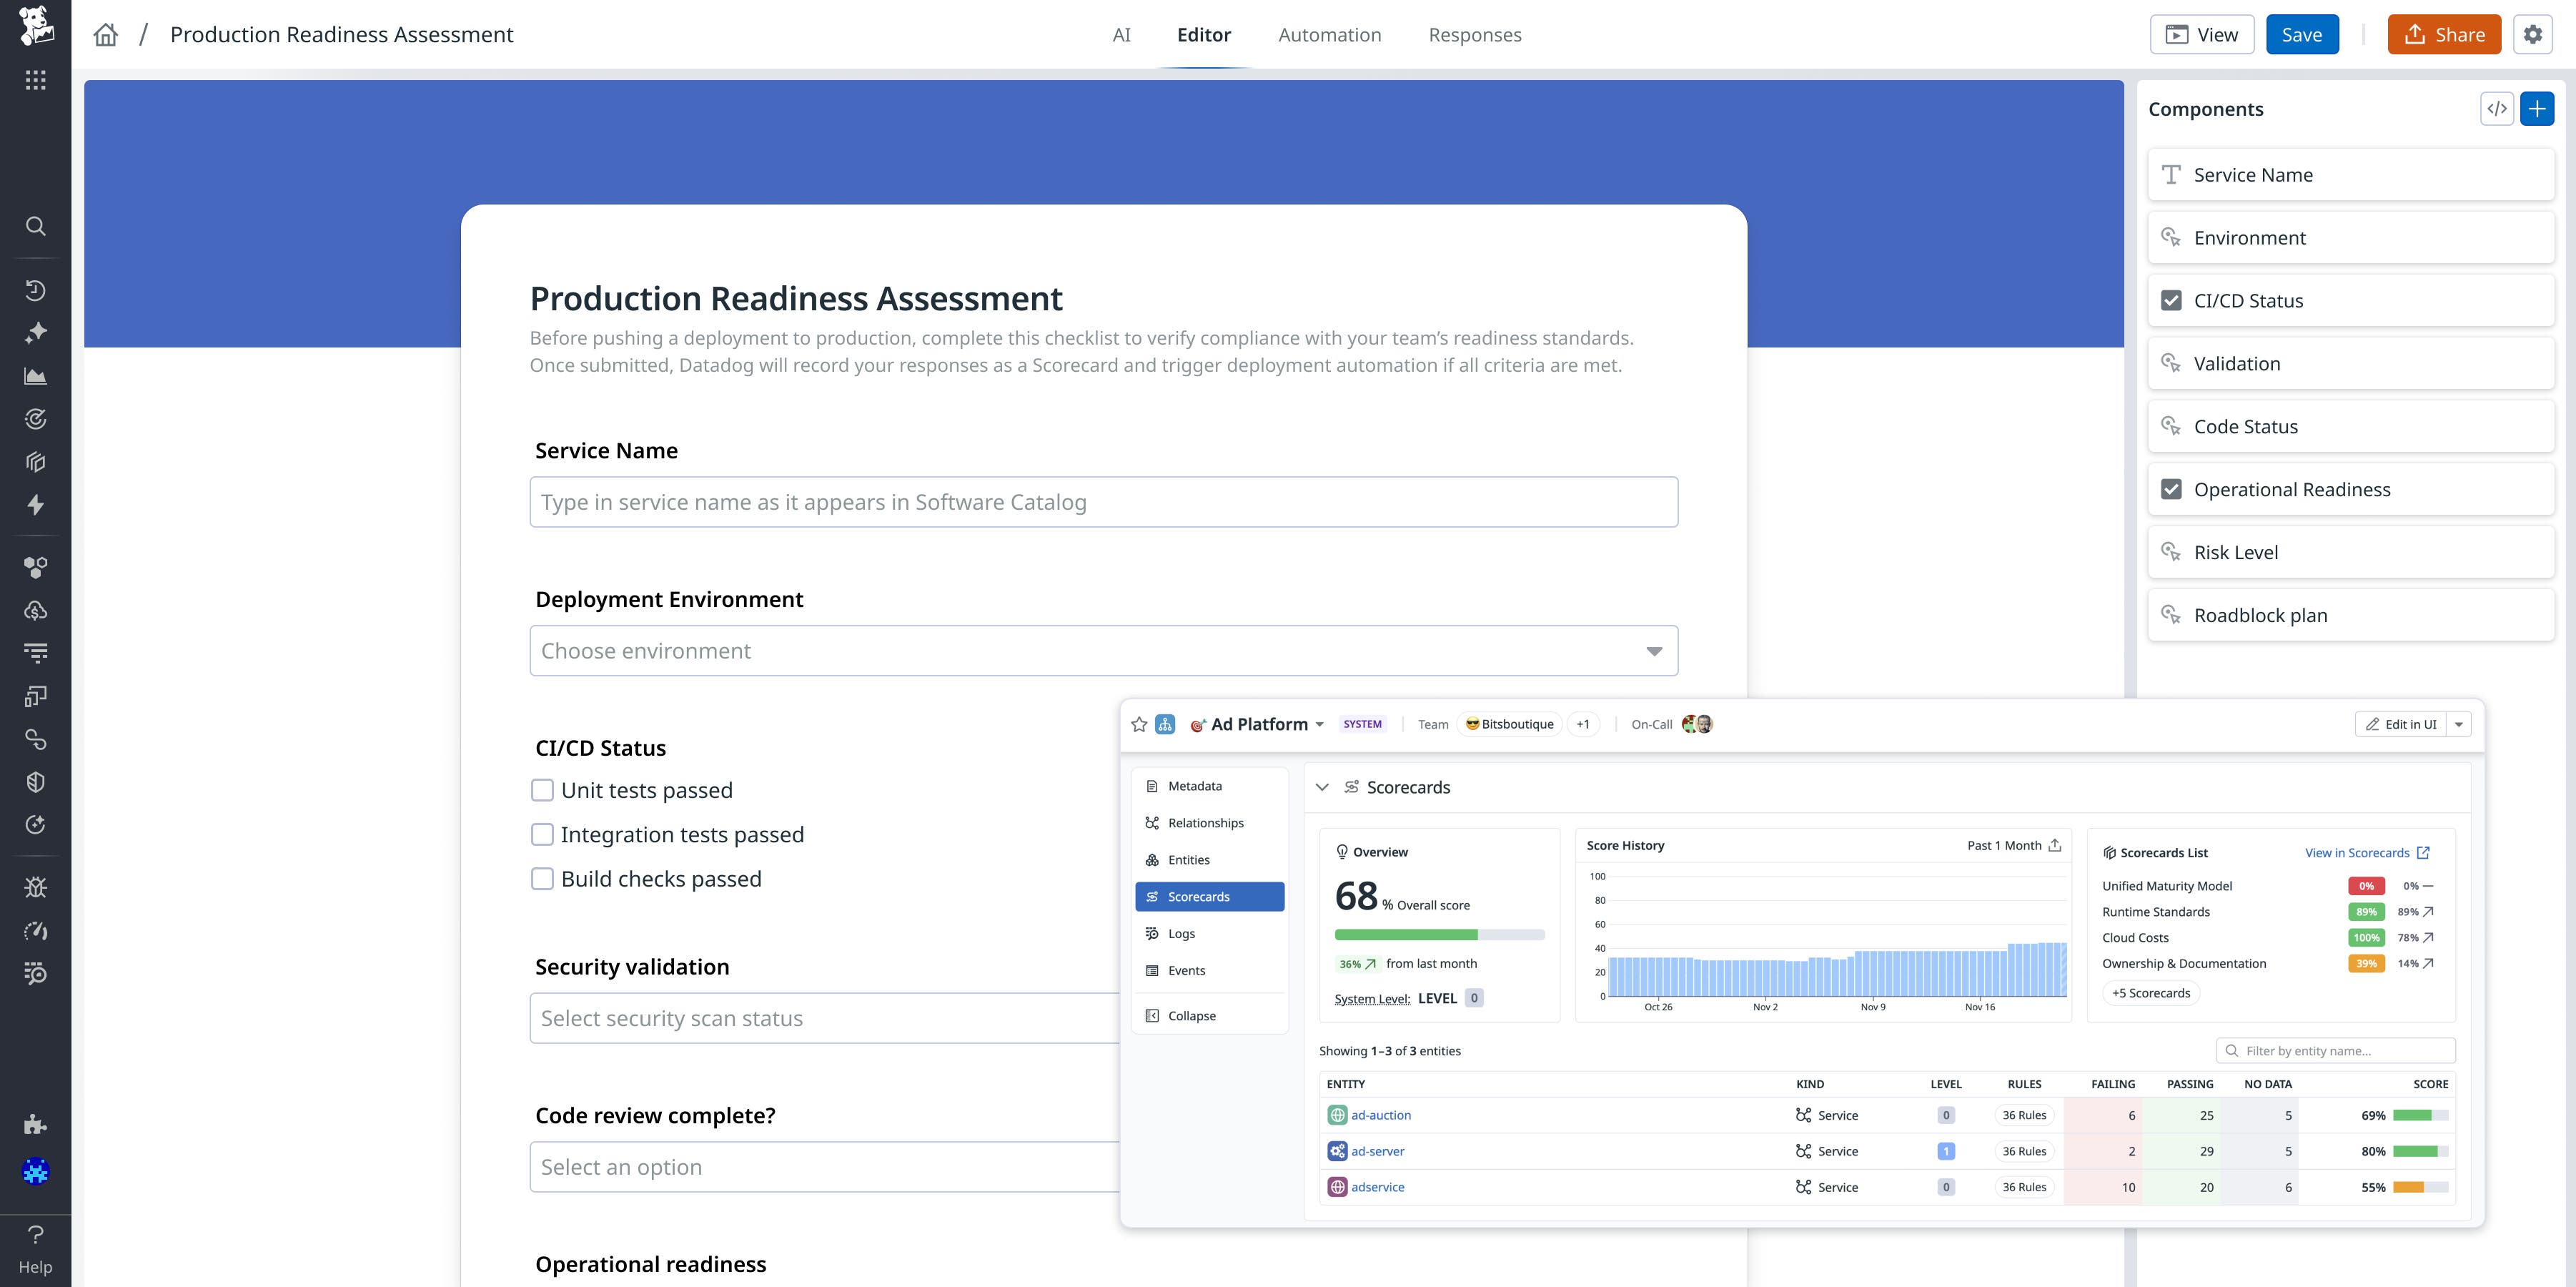Collapse the Scorecards section chevron
The width and height of the screenshot is (2576, 1287).
coord(1323,787)
